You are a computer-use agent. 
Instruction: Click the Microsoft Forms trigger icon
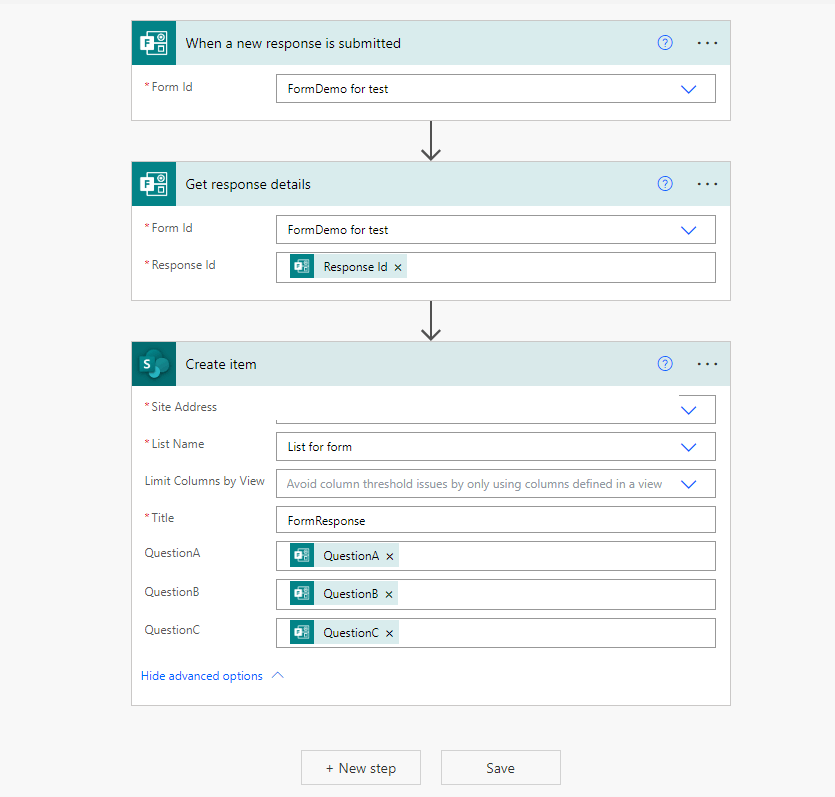[x=153, y=42]
